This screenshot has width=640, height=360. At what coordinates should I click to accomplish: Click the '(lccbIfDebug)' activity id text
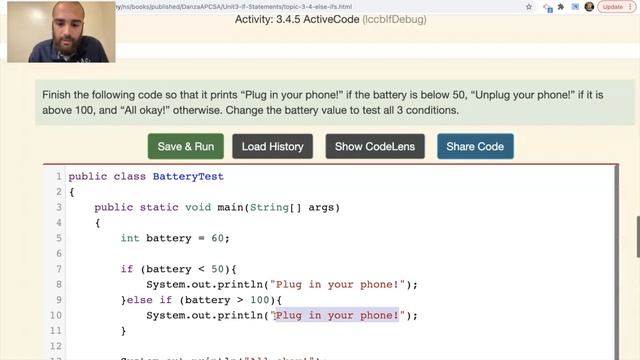(394, 20)
